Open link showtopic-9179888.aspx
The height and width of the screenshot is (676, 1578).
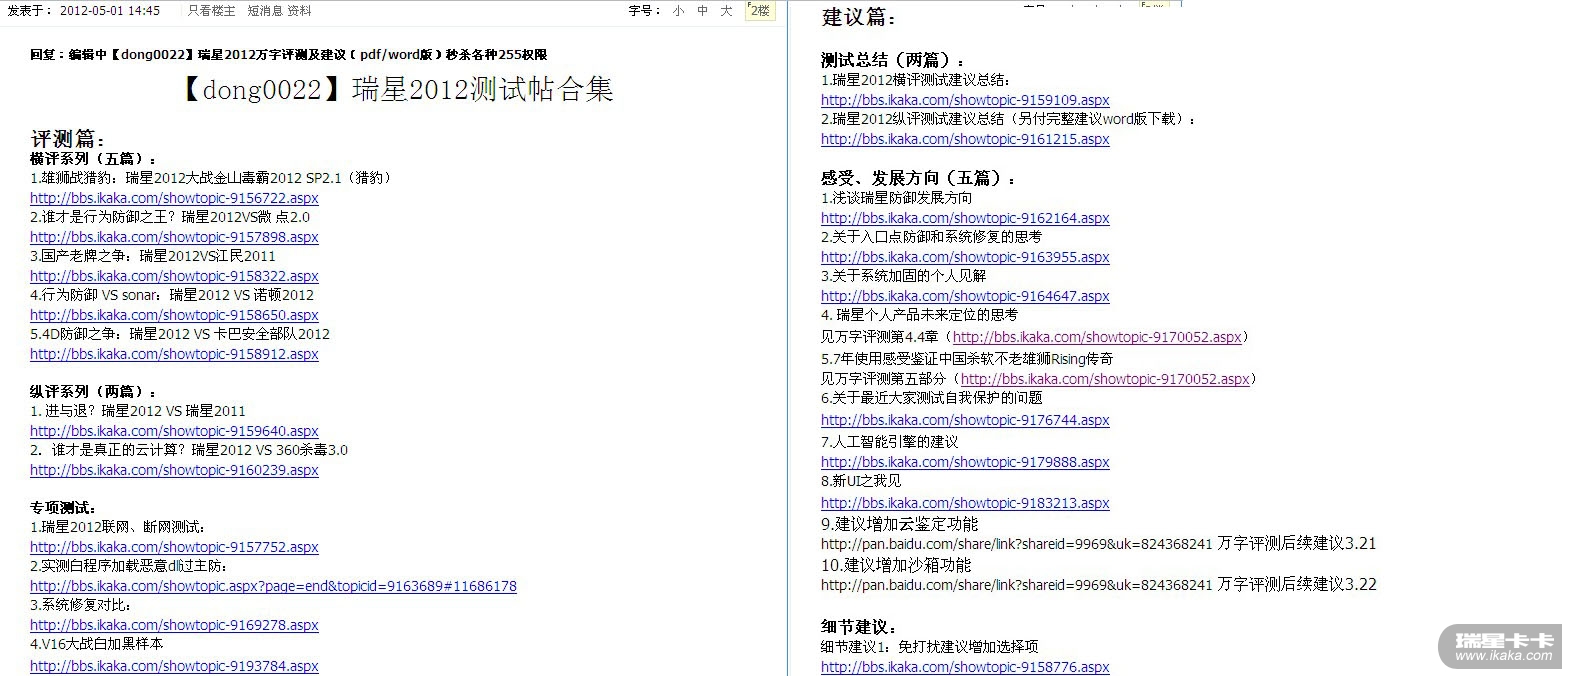tap(965, 462)
